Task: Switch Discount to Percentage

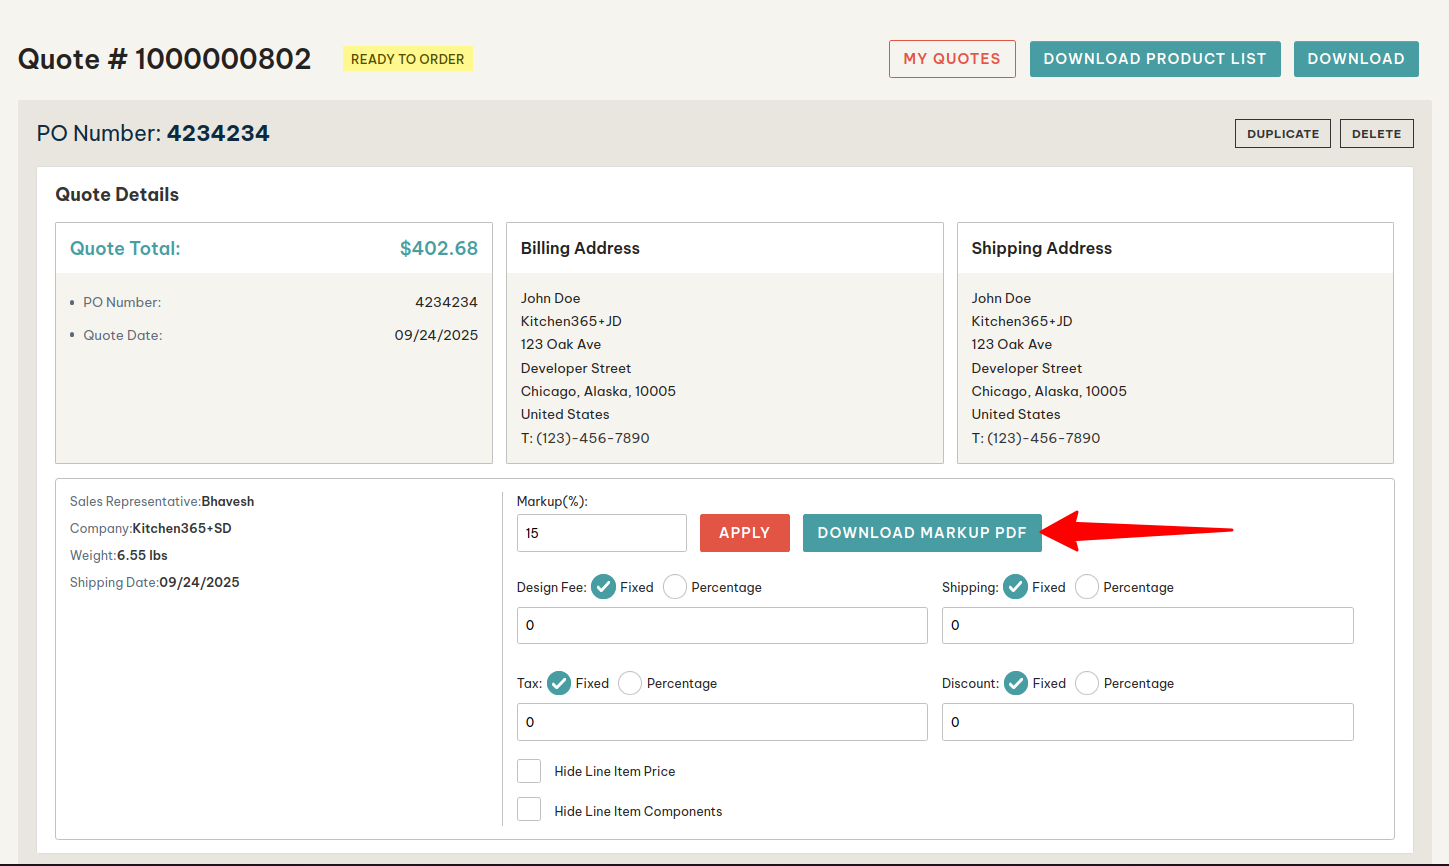Action: coord(1087,683)
